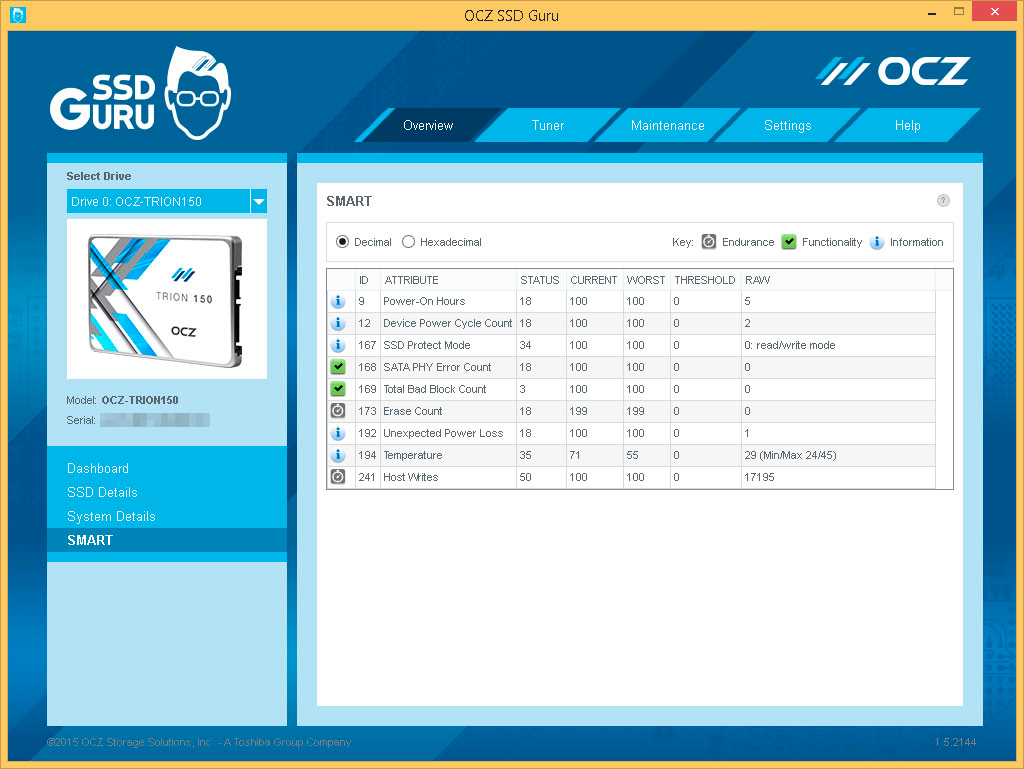
Task: Click the THRESHOLD column header
Action: click(x=705, y=280)
